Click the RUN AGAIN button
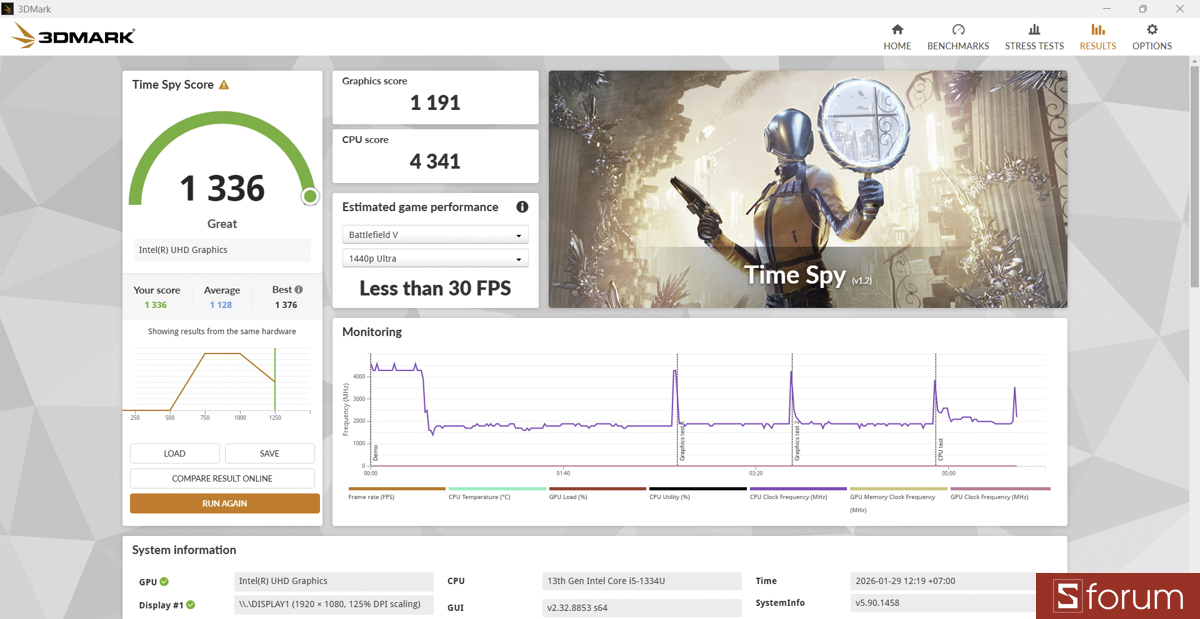 pos(224,503)
